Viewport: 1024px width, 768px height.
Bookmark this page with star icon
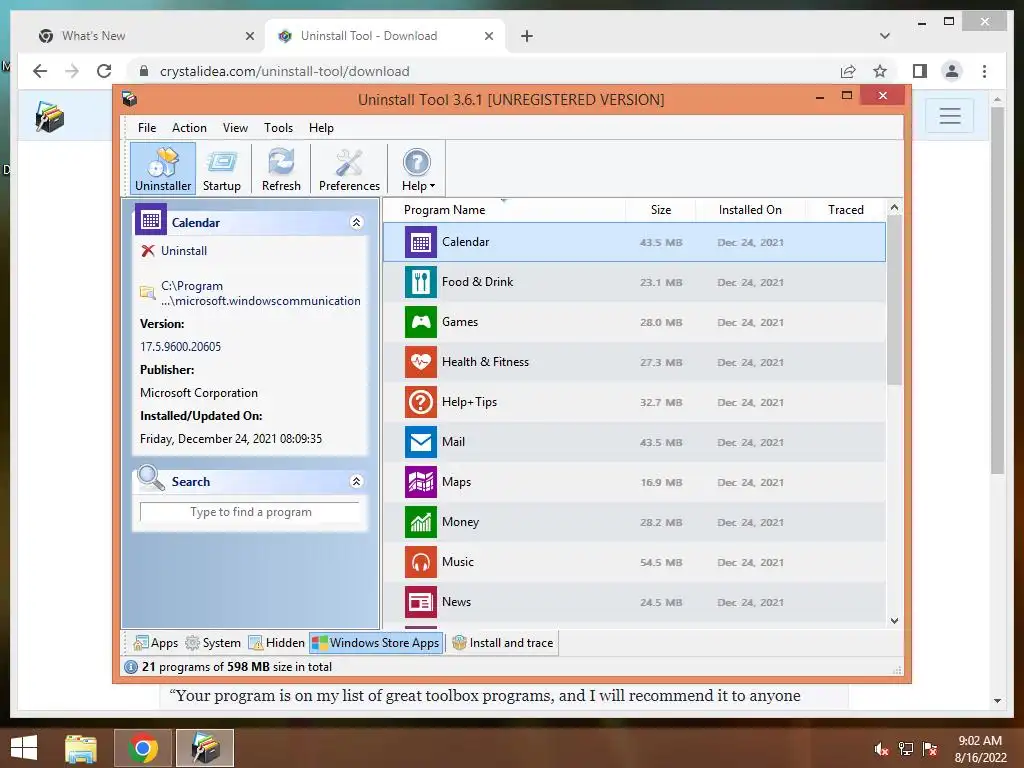point(880,71)
